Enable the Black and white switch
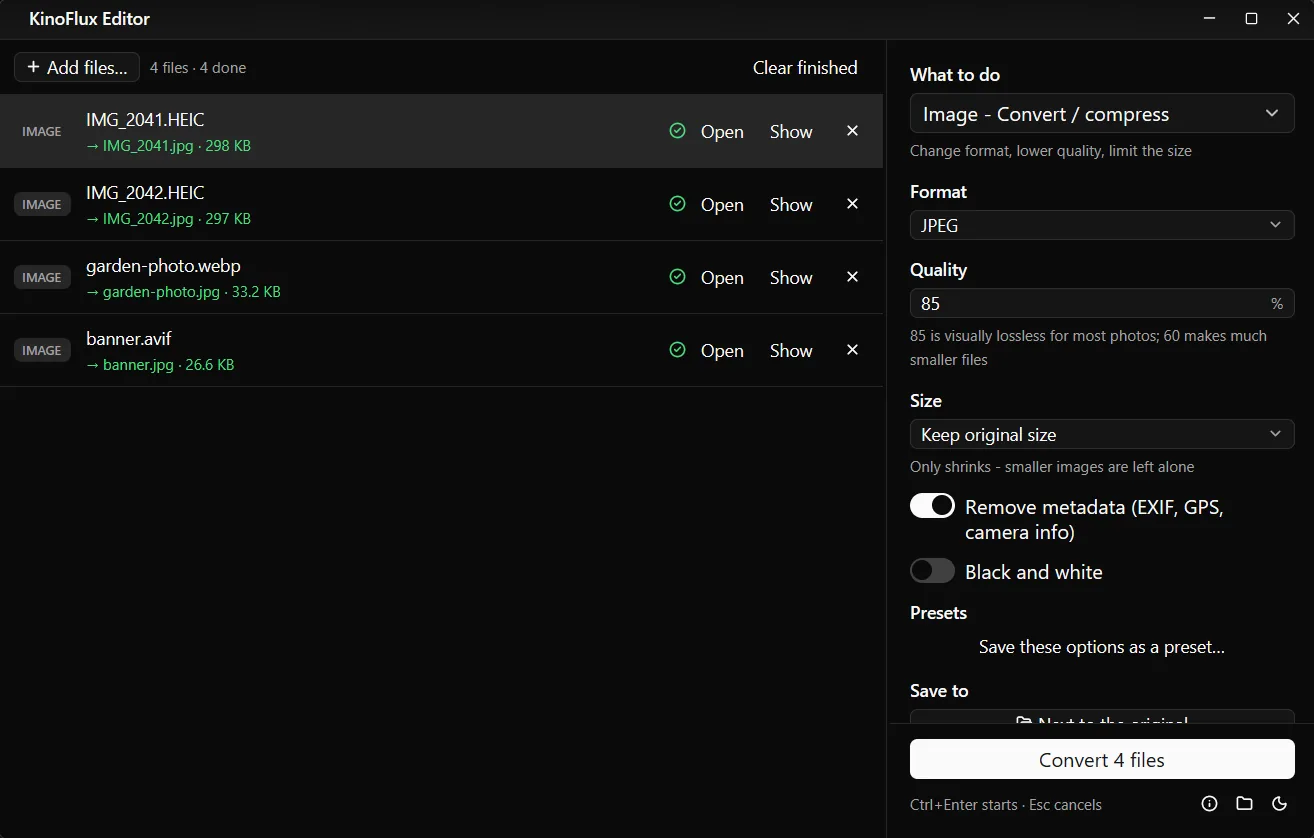The height and width of the screenshot is (838, 1314). pyautogui.click(x=932, y=571)
